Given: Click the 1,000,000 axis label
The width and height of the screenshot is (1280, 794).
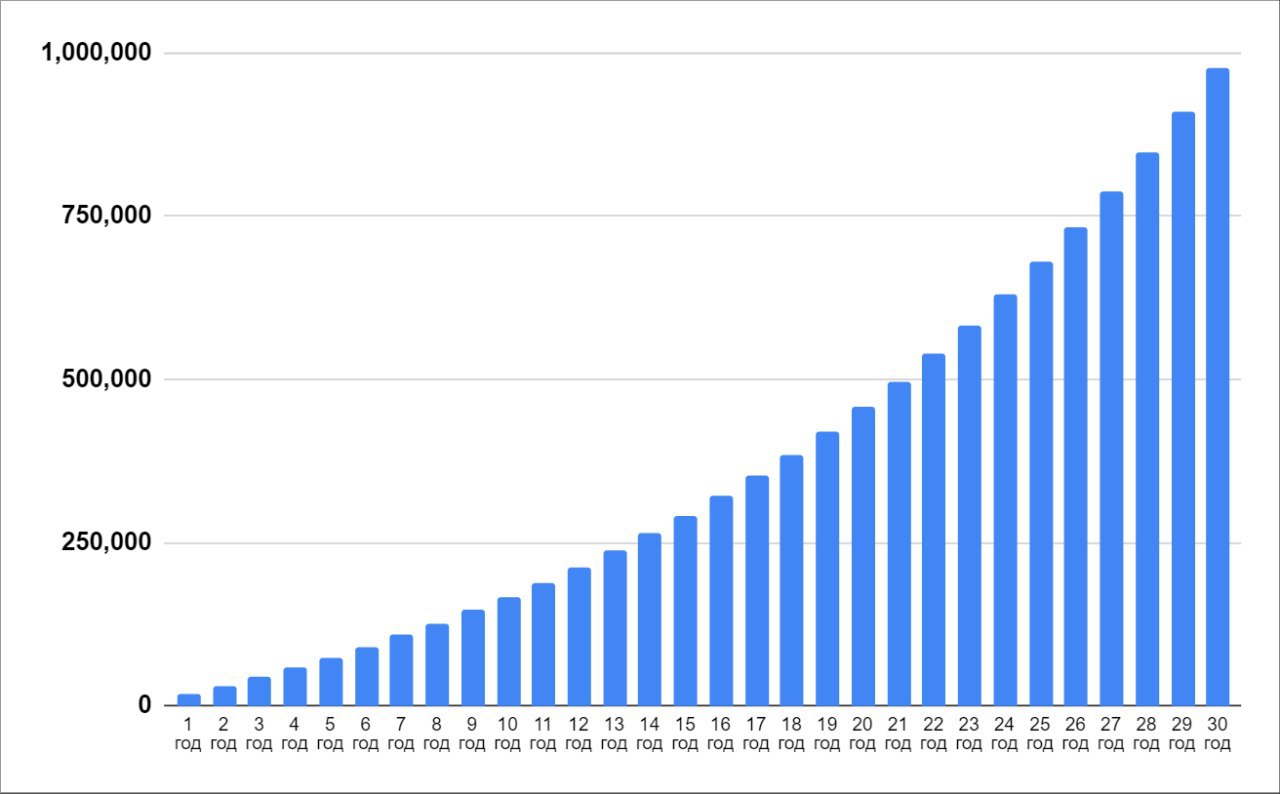Looking at the screenshot, I should [x=95, y=52].
